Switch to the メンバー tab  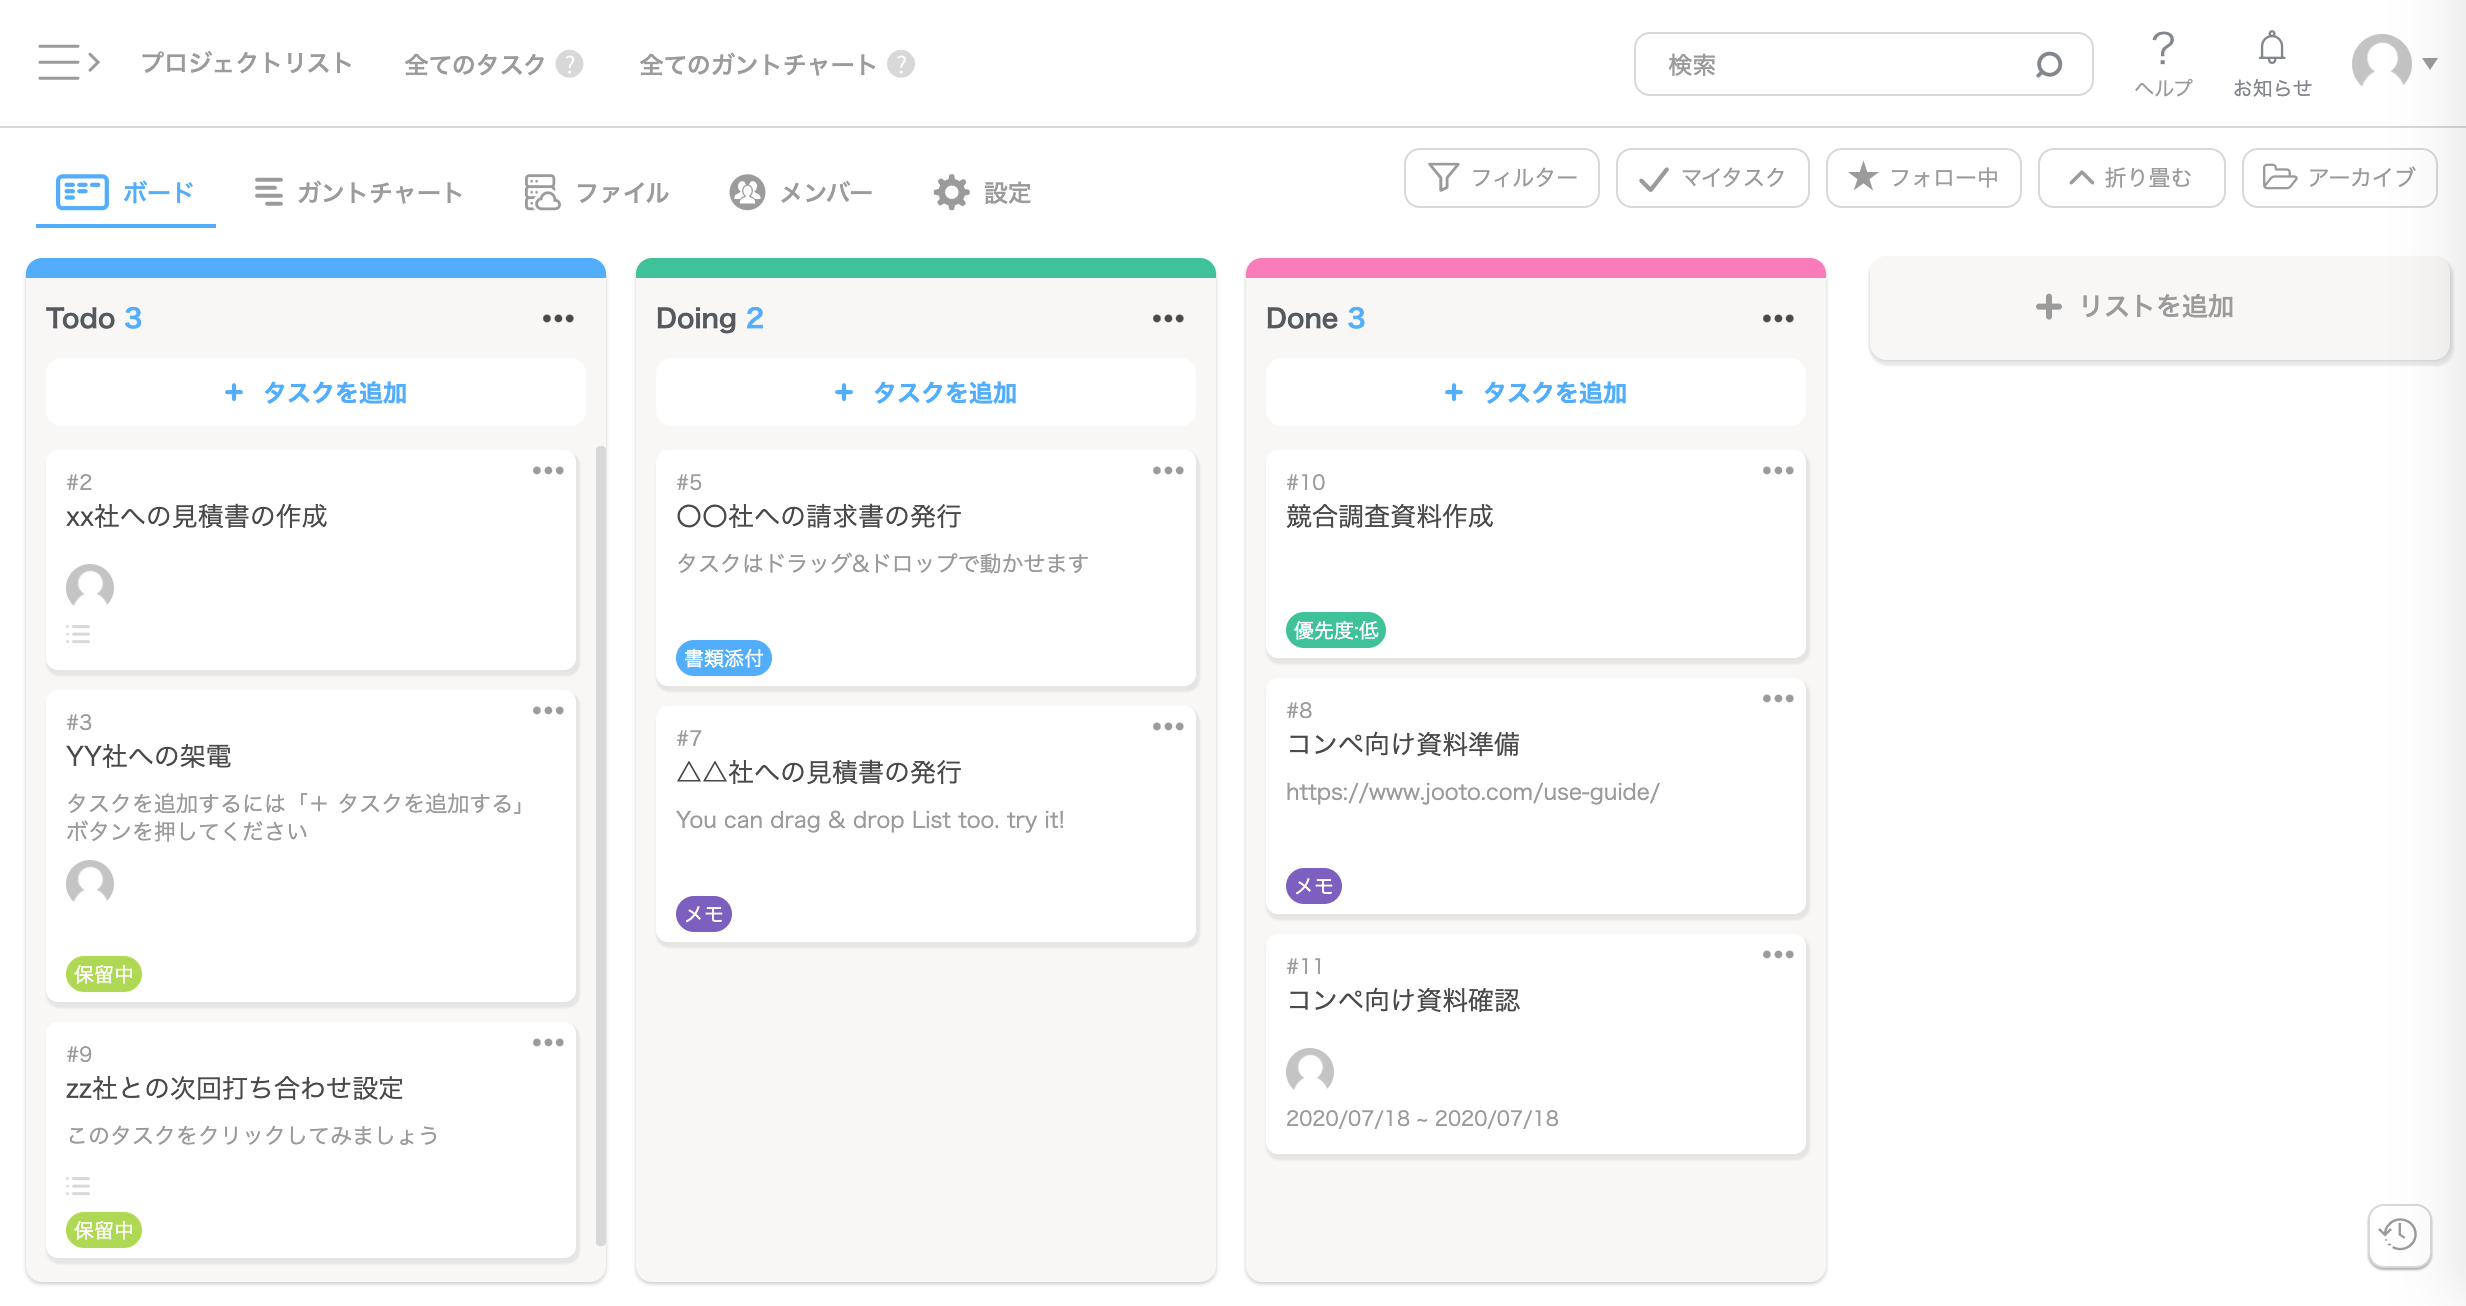pyautogui.click(x=801, y=192)
